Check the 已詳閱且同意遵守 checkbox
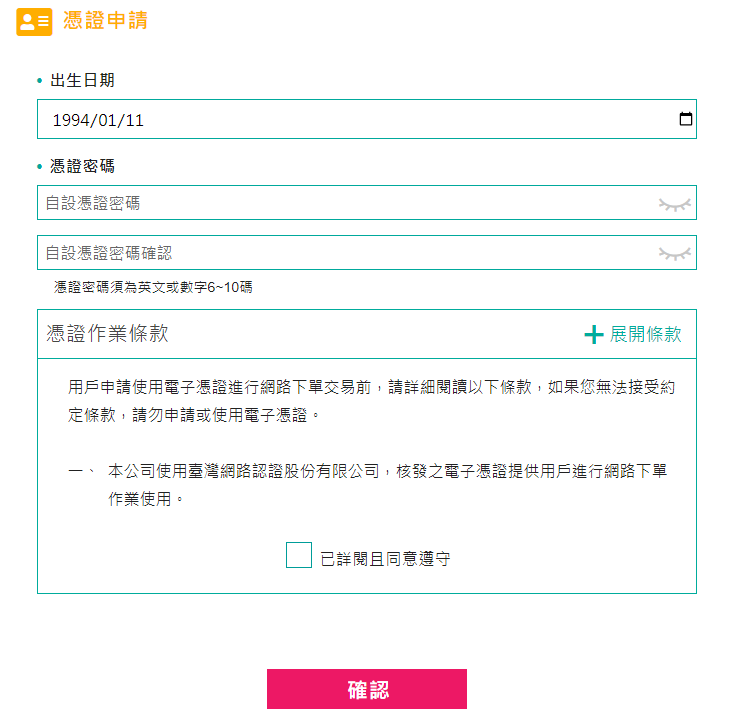Screen dimensions: 744x713 (298, 555)
